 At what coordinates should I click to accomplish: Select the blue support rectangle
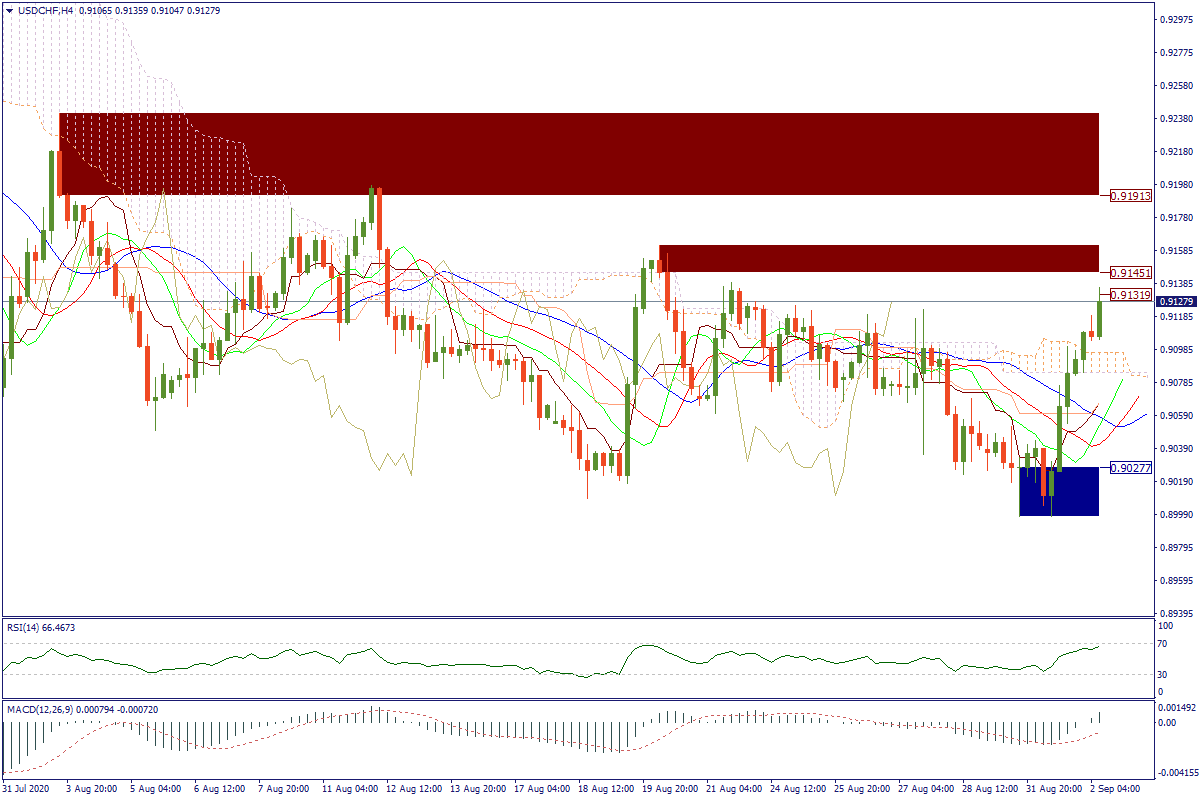pyautogui.click(x=1059, y=491)
